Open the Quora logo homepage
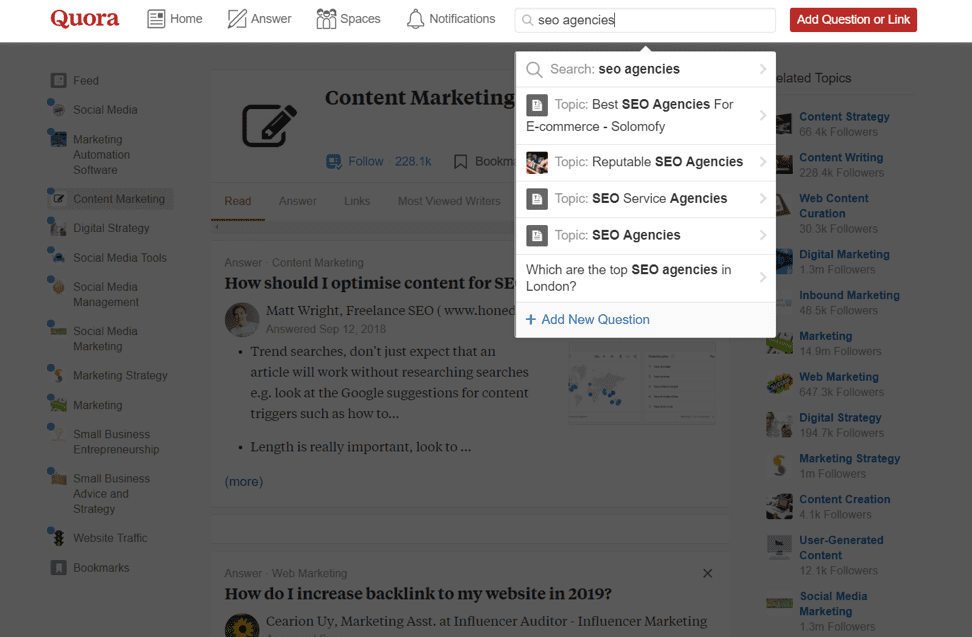The image size is (972, 637). pos(84,18)
